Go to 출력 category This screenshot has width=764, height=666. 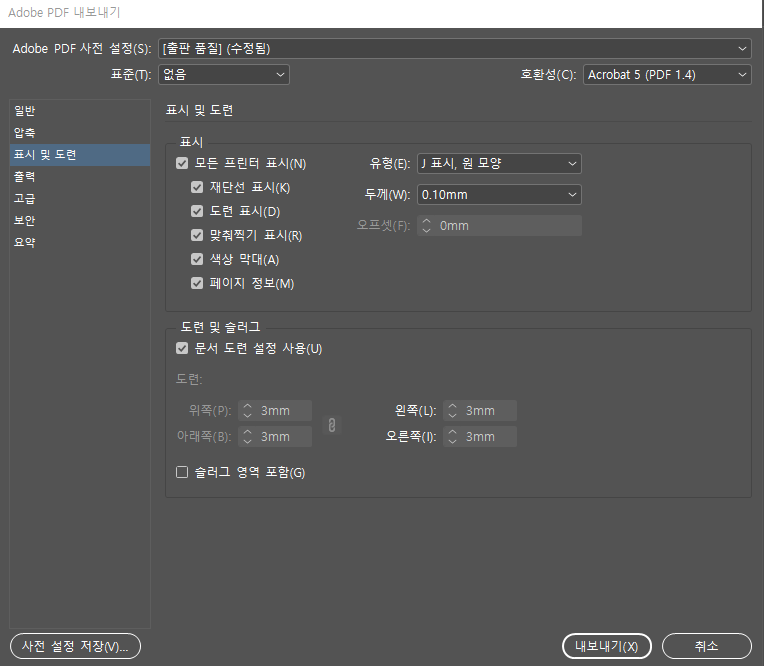80,176
